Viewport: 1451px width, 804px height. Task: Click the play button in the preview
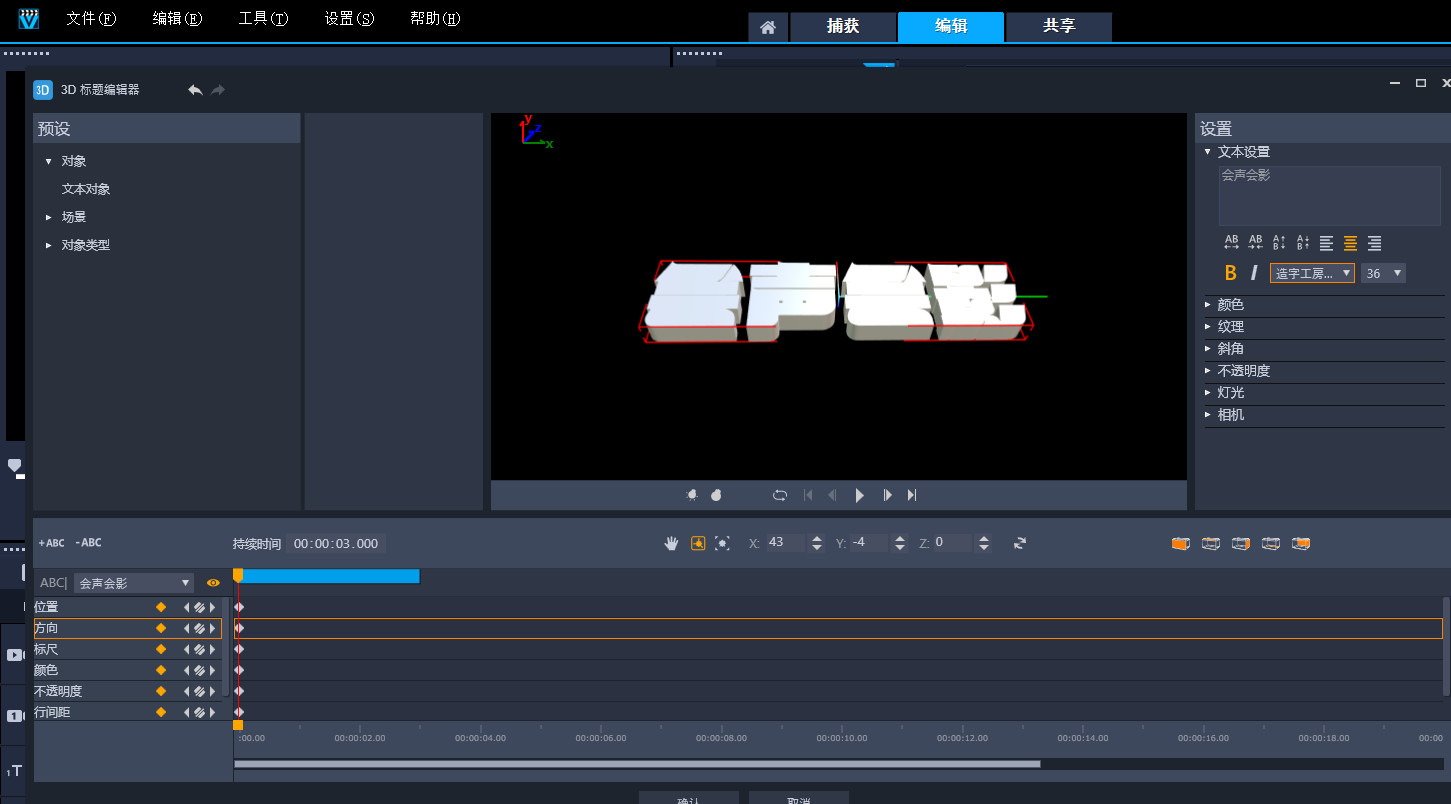coord(859,495)
